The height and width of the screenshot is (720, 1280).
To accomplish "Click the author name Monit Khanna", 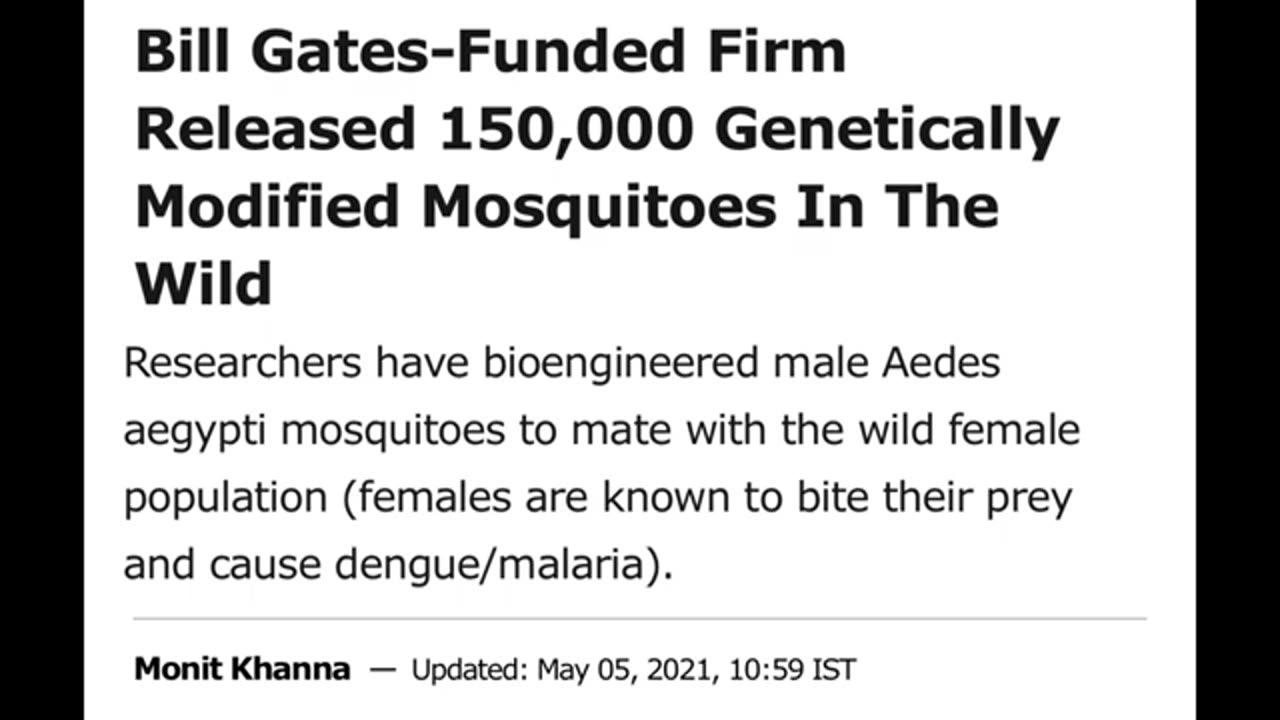I will (242, 669).
